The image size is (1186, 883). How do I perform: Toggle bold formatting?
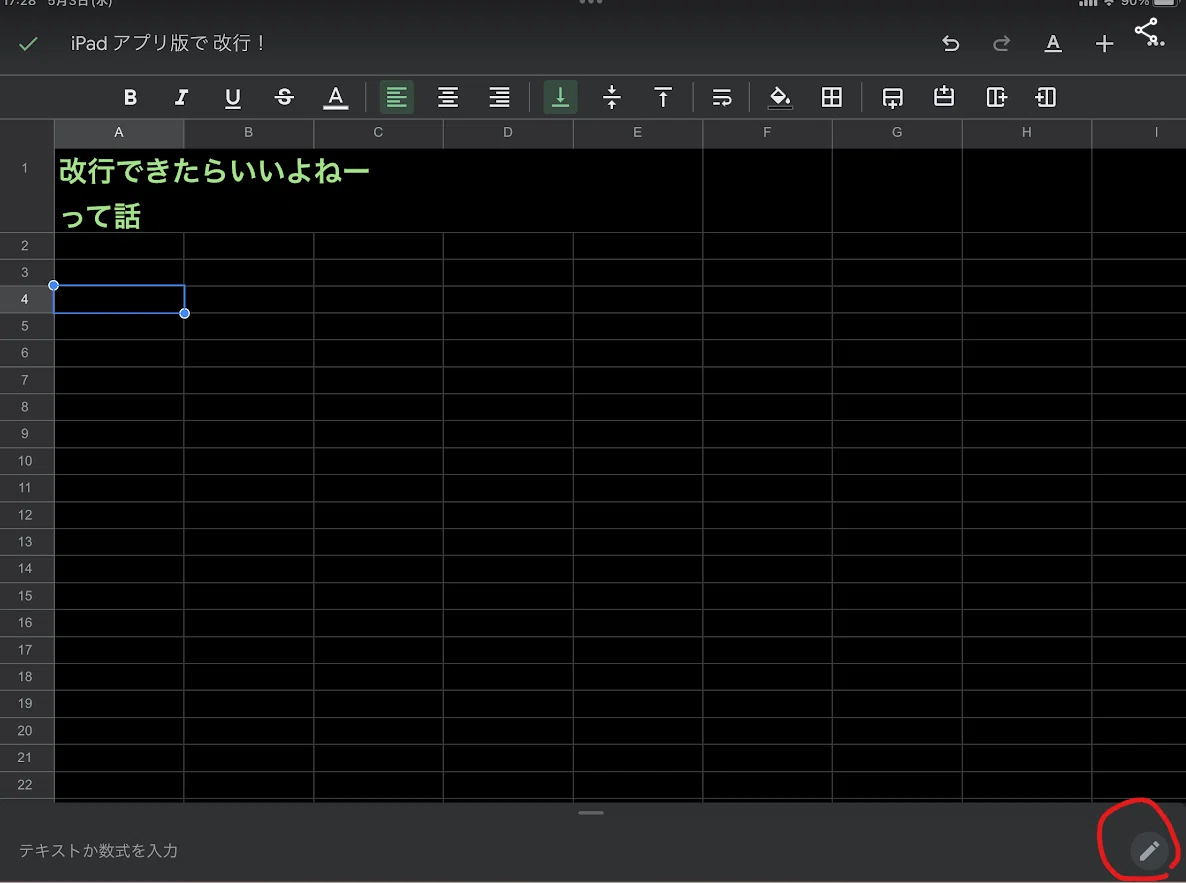tap(130, 97)
